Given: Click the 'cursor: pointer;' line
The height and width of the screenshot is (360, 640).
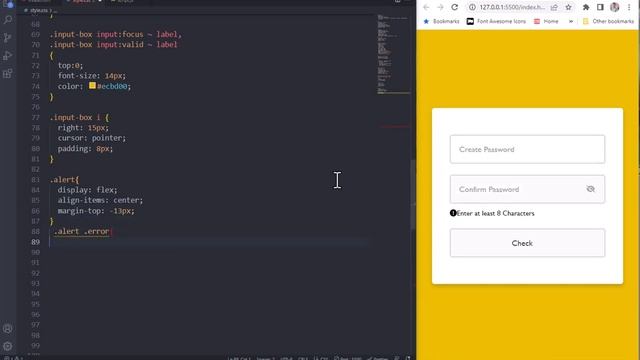Looking at the screenshot, I should pyautogui.click(x=92, y=138).
